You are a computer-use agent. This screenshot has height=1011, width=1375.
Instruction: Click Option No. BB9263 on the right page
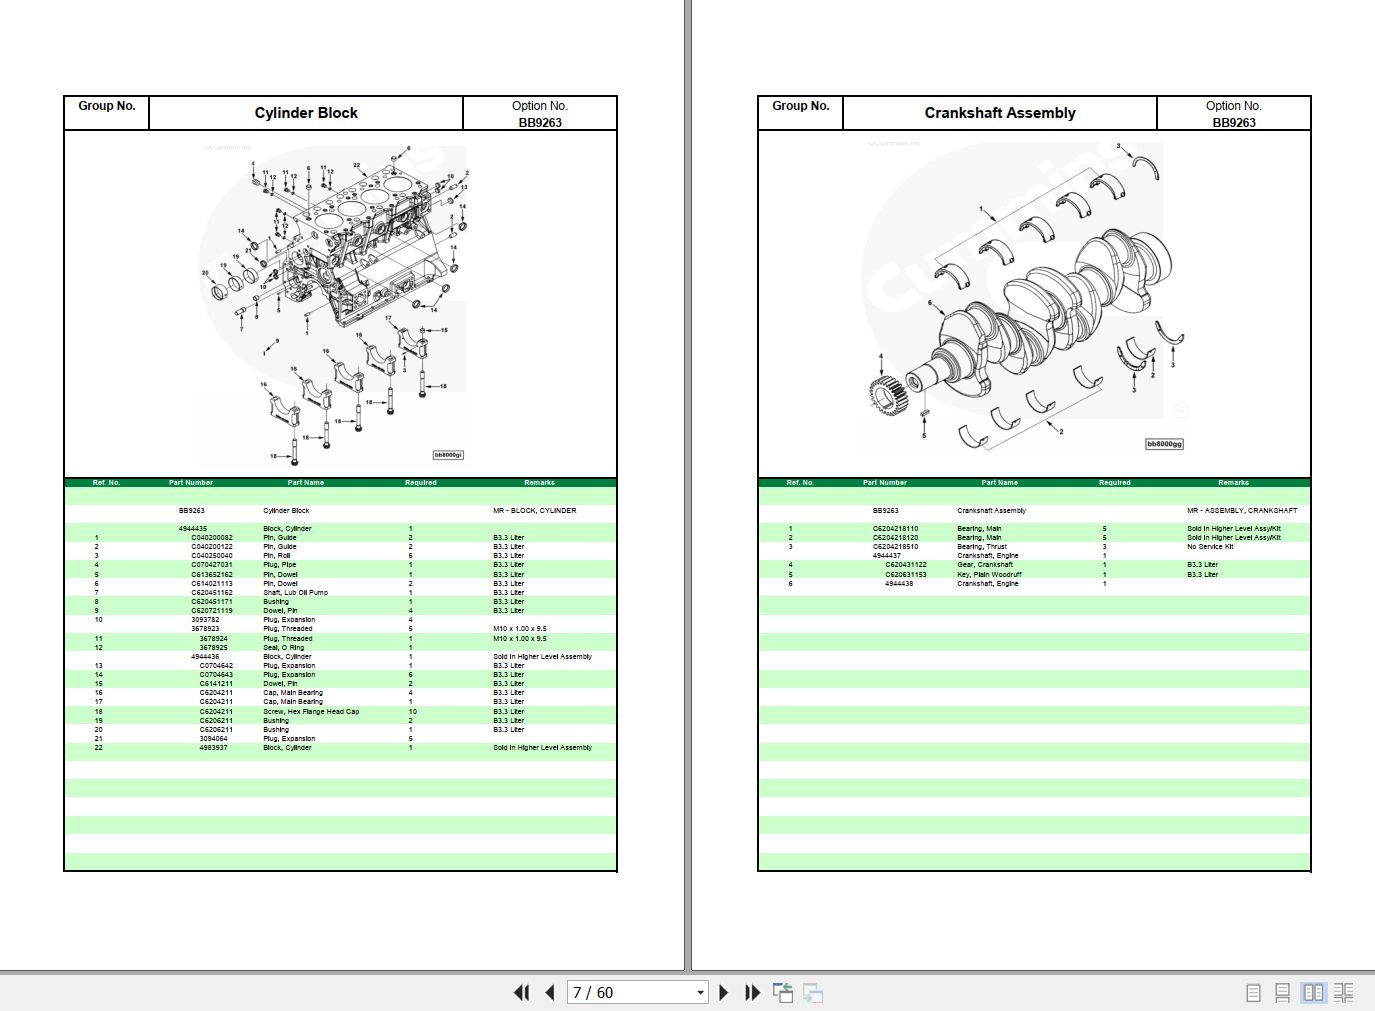tap(1233, 114)
